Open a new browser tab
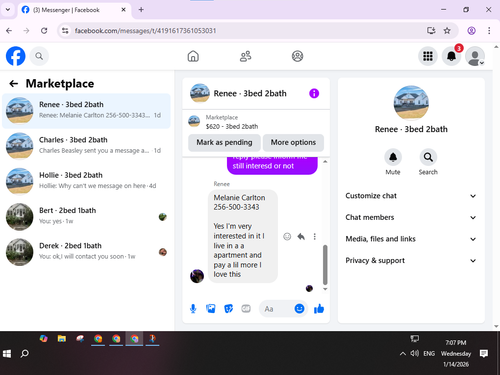Viewport: 500px width, 375px height. 141,10
